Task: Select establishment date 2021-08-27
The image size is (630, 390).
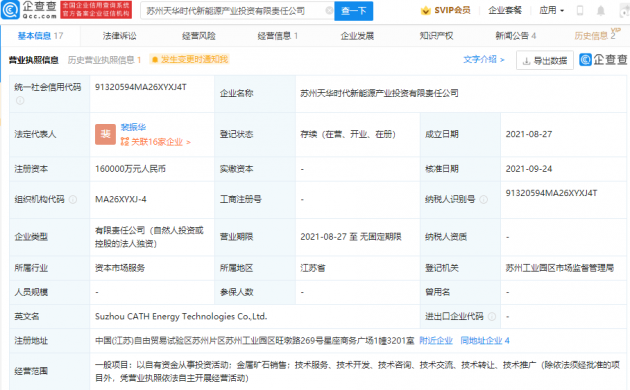Action: click(529, 134)
